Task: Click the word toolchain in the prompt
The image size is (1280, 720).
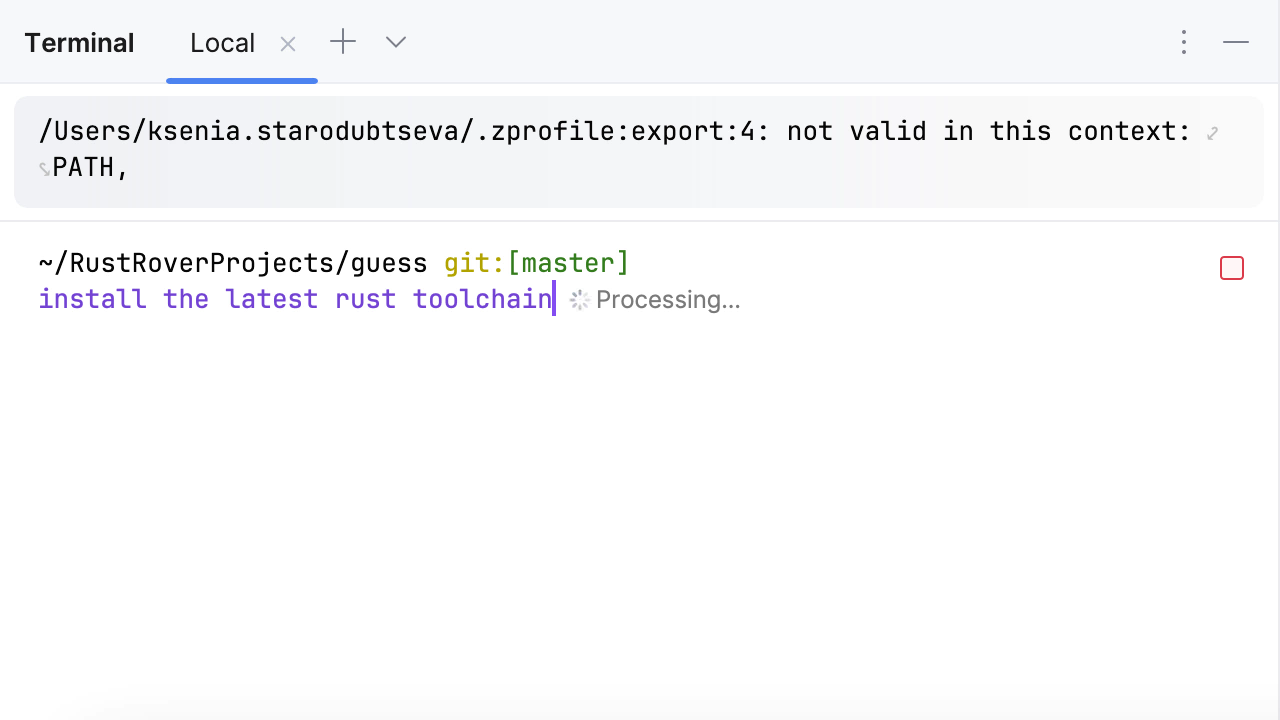Action: click(482, 299)
